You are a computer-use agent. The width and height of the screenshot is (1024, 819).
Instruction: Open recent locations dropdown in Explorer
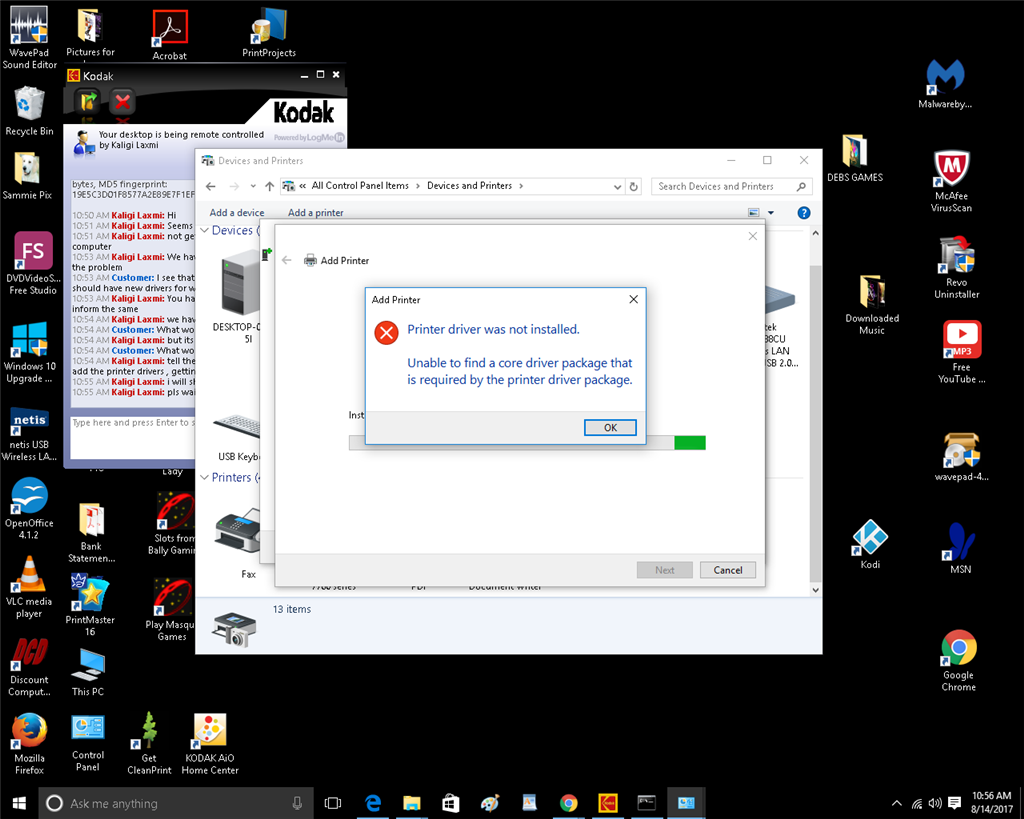253,186
